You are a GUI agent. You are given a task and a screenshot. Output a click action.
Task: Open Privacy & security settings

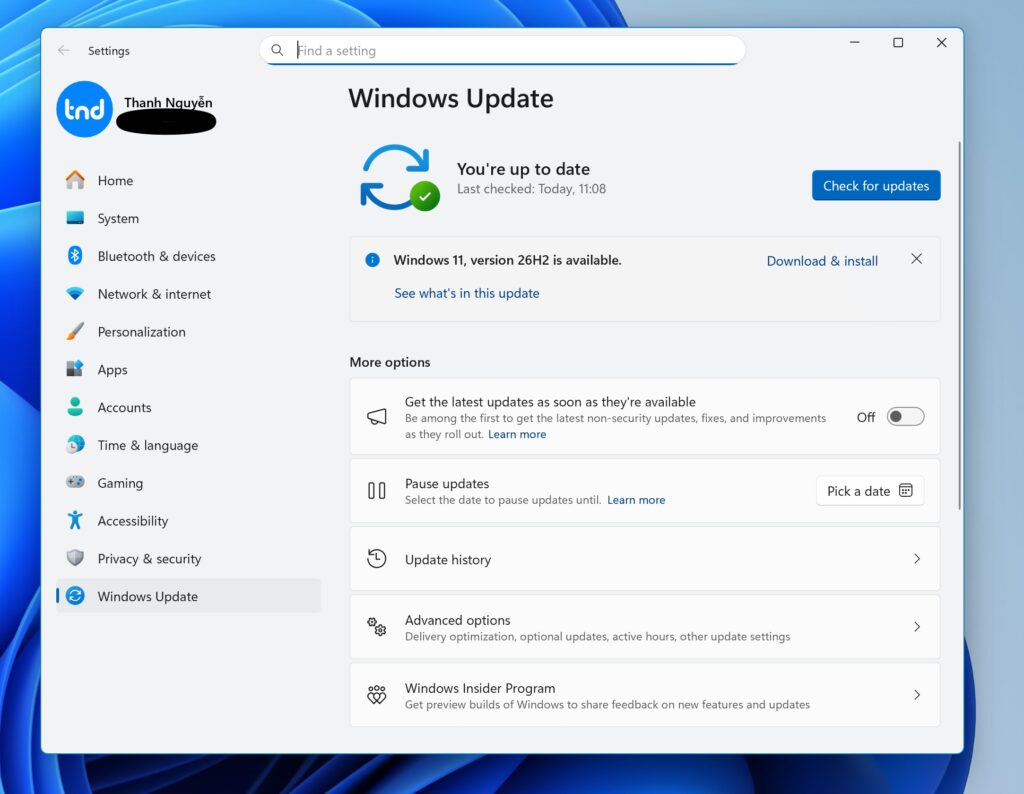click(x=188, y=559)
